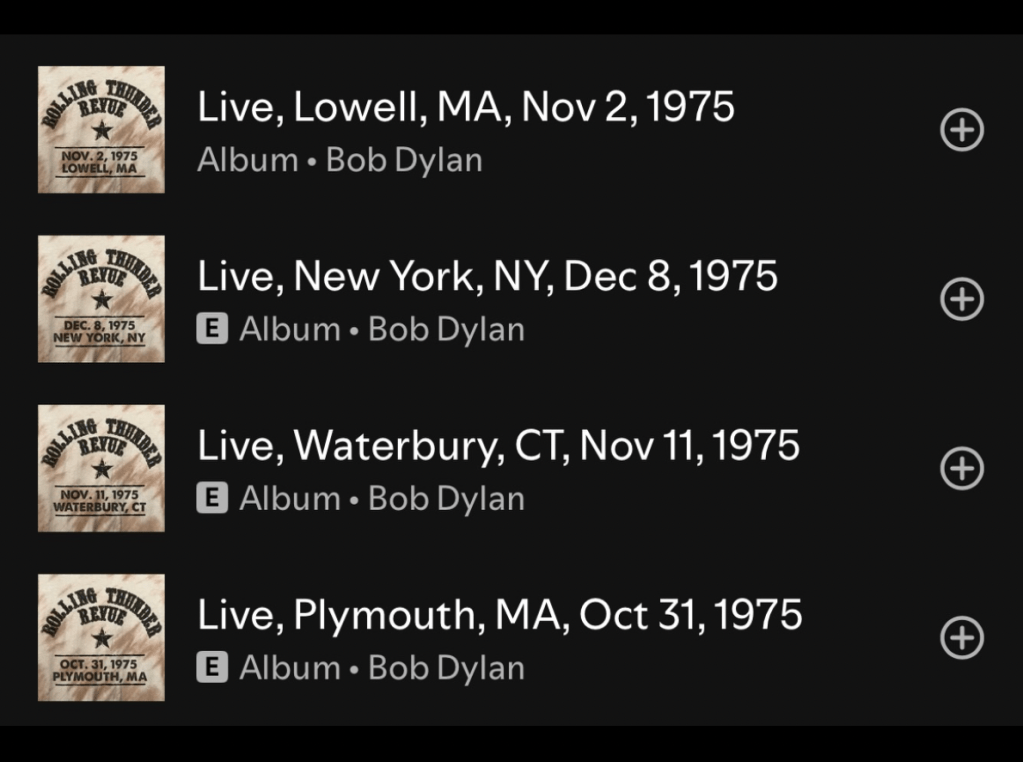Click the Album label under Lowell title
Viewport: 1023px width, 762px height.
[x=247, y=160]
